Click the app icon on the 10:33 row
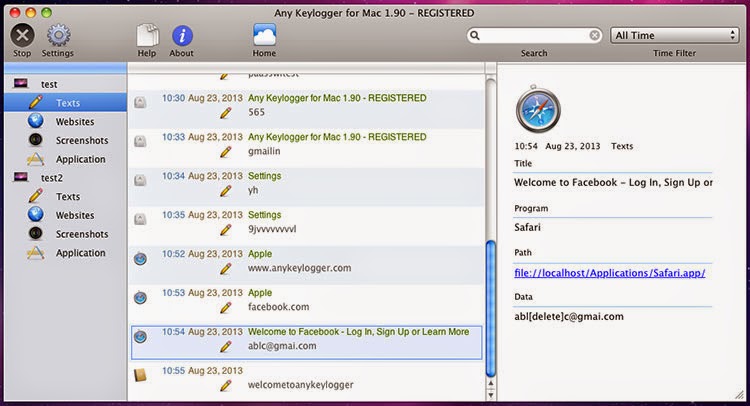 click(140, 141)
